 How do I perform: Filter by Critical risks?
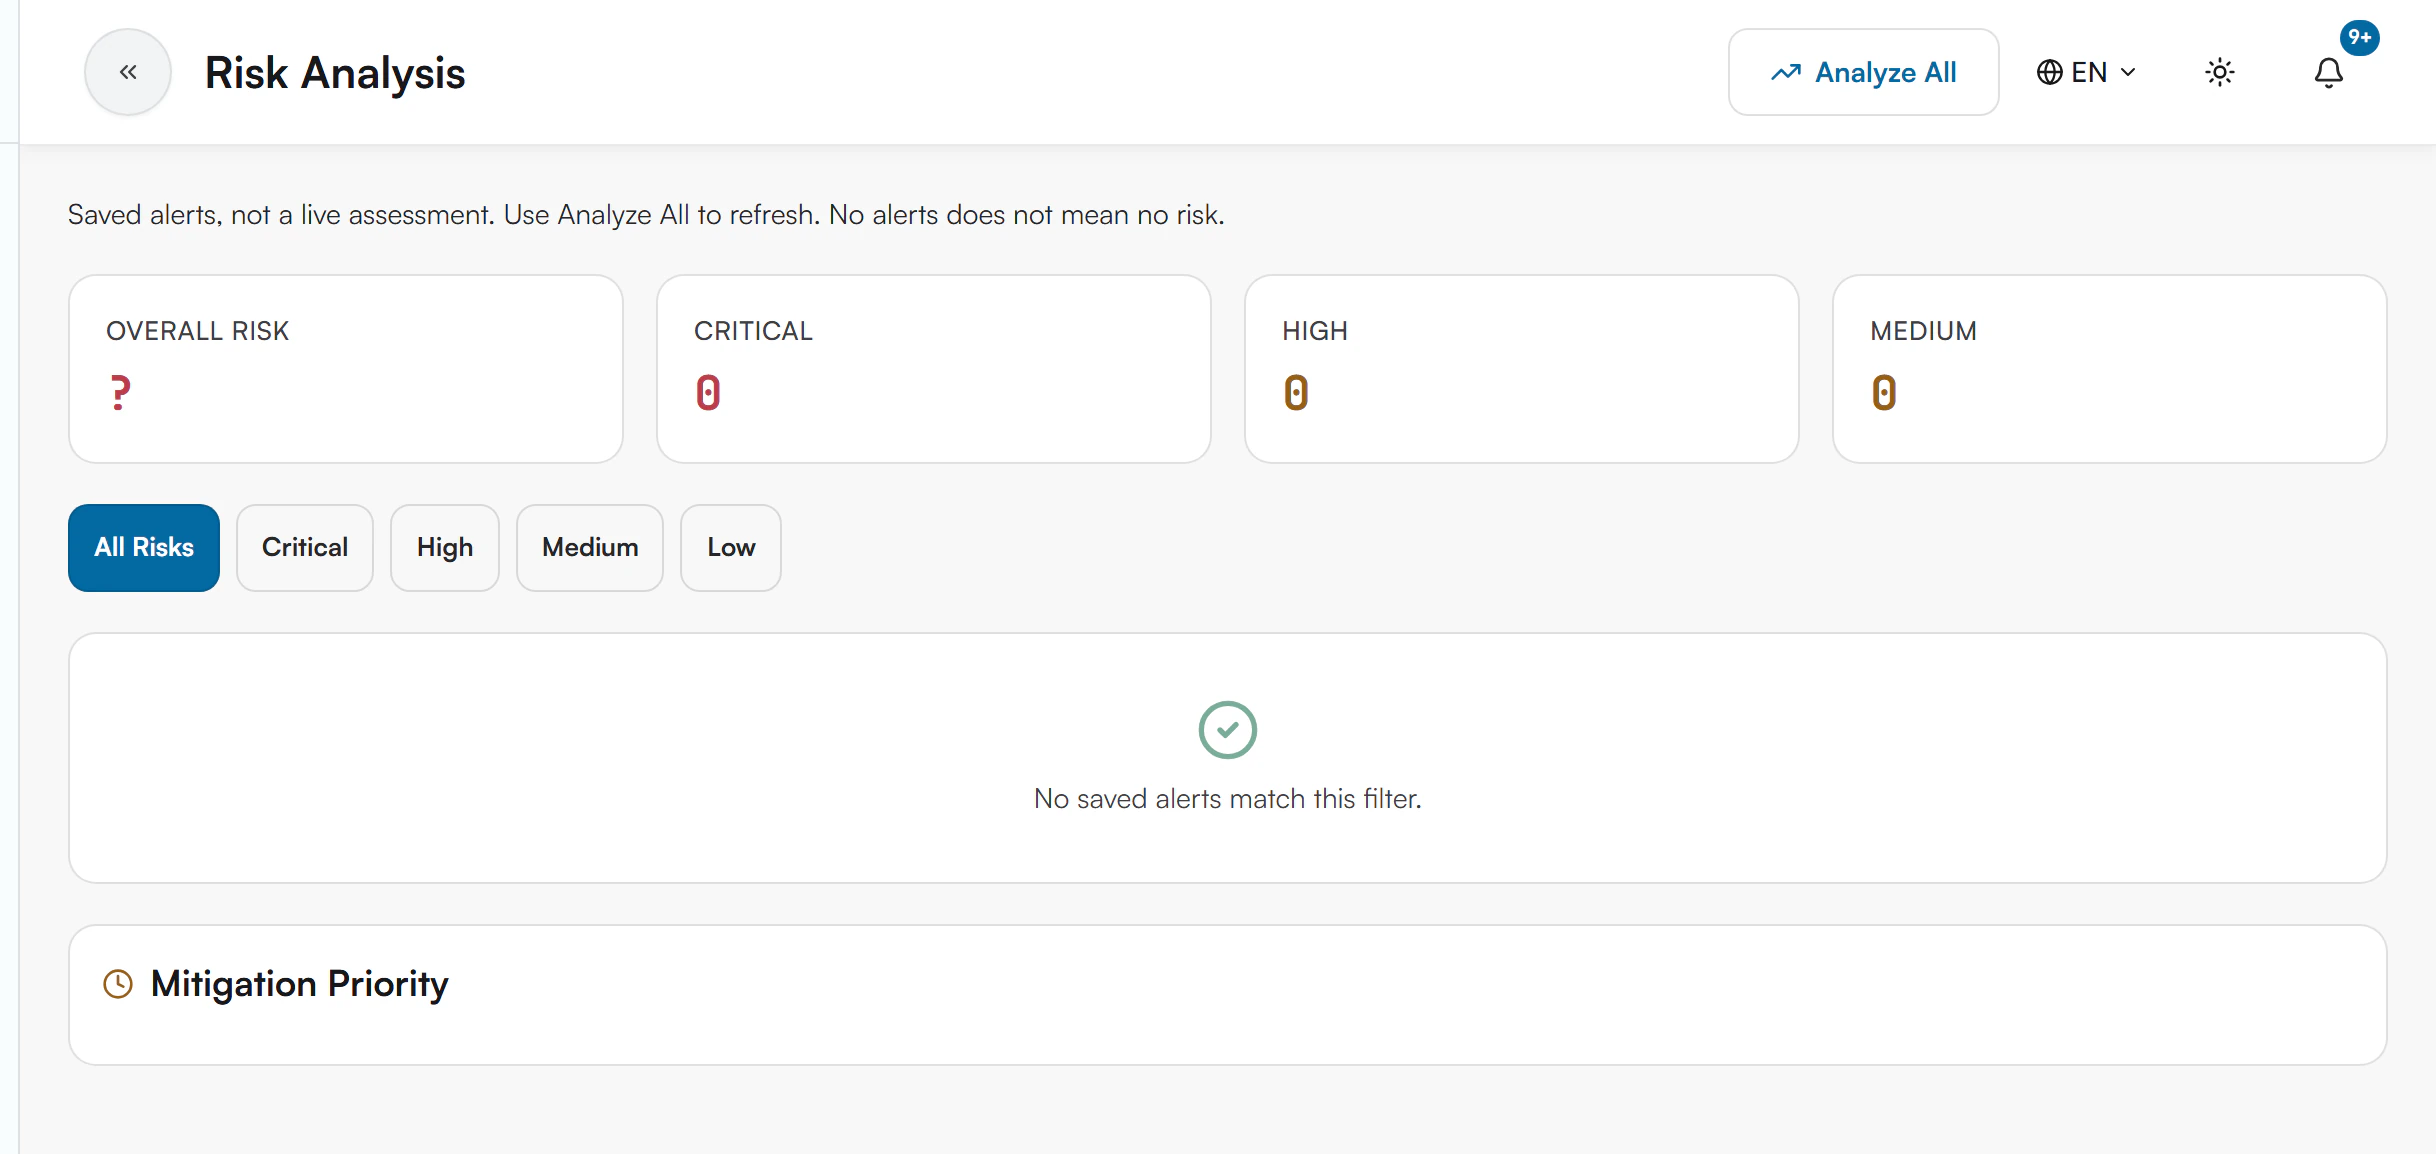(x=305, y=548)
